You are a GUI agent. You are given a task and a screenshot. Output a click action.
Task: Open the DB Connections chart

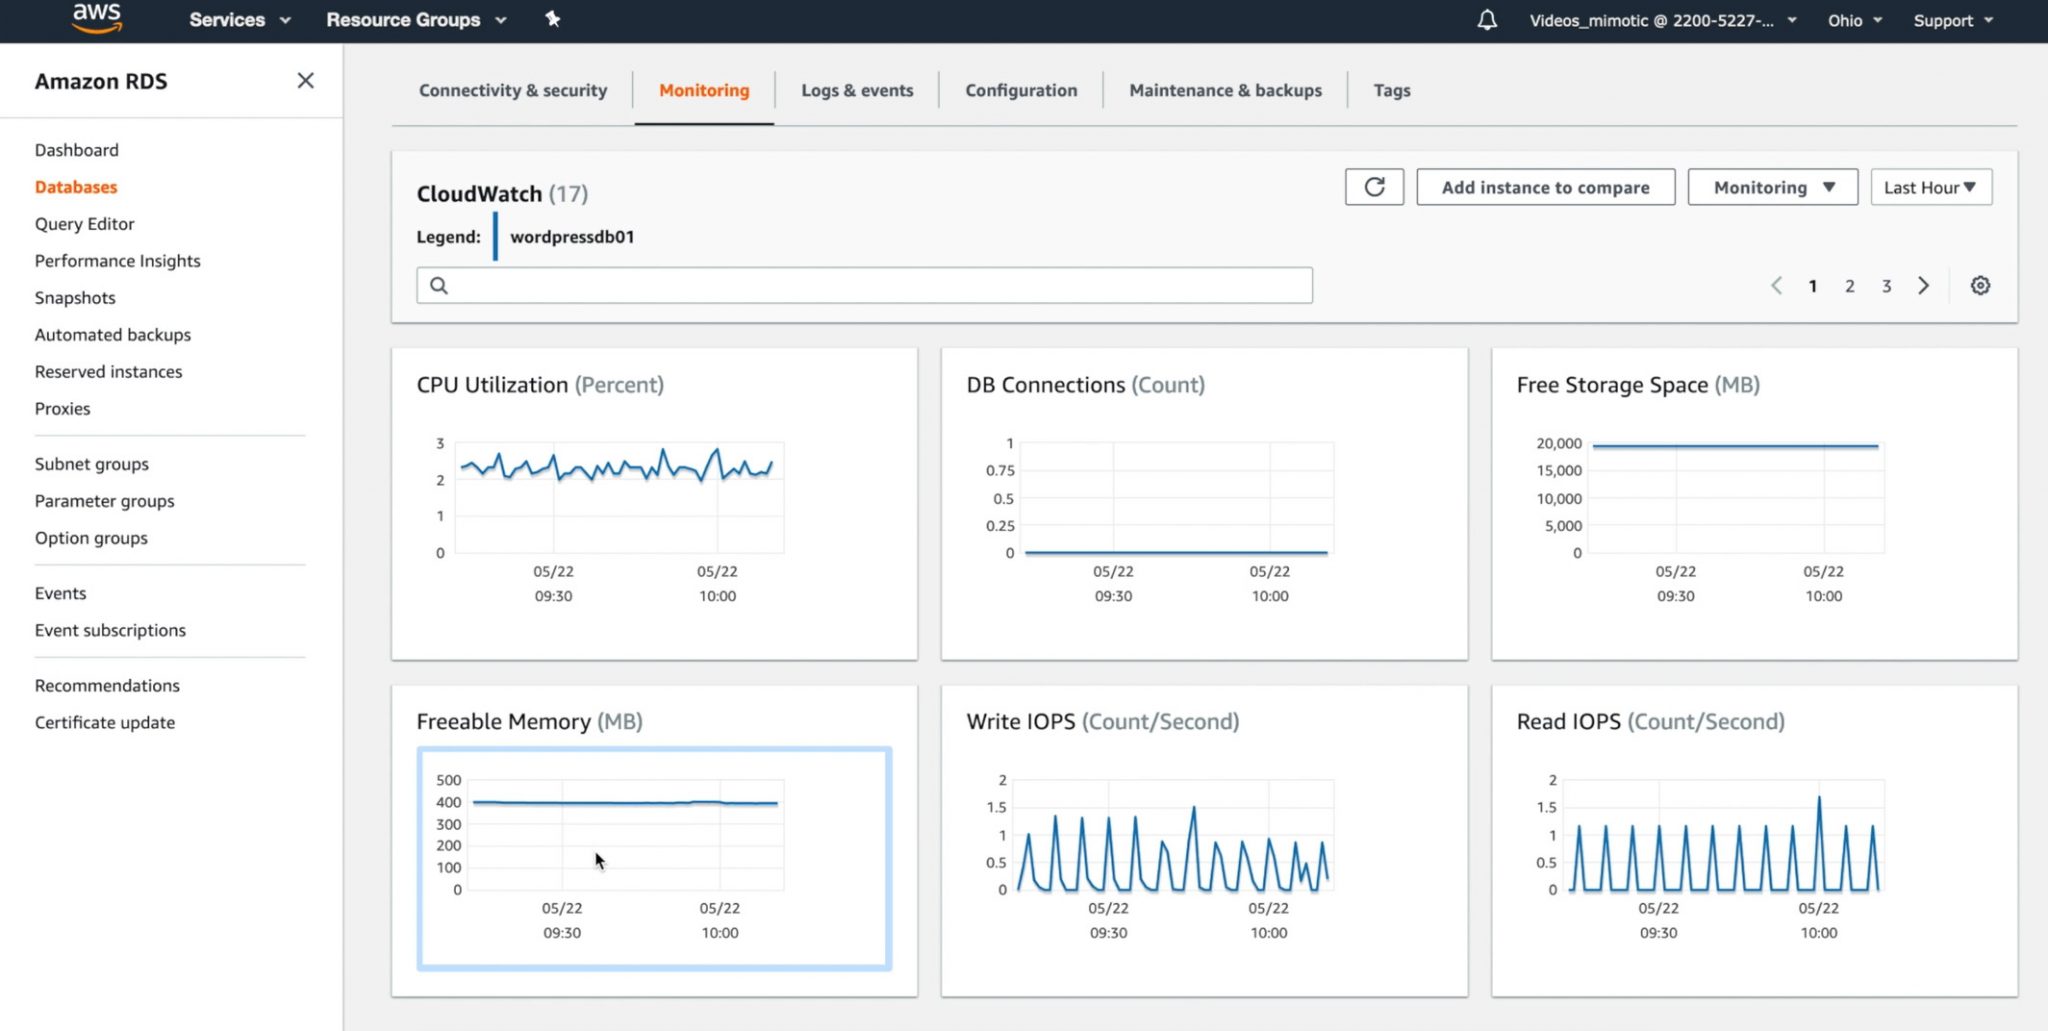pyautogui.click(x=1204, y=504)
